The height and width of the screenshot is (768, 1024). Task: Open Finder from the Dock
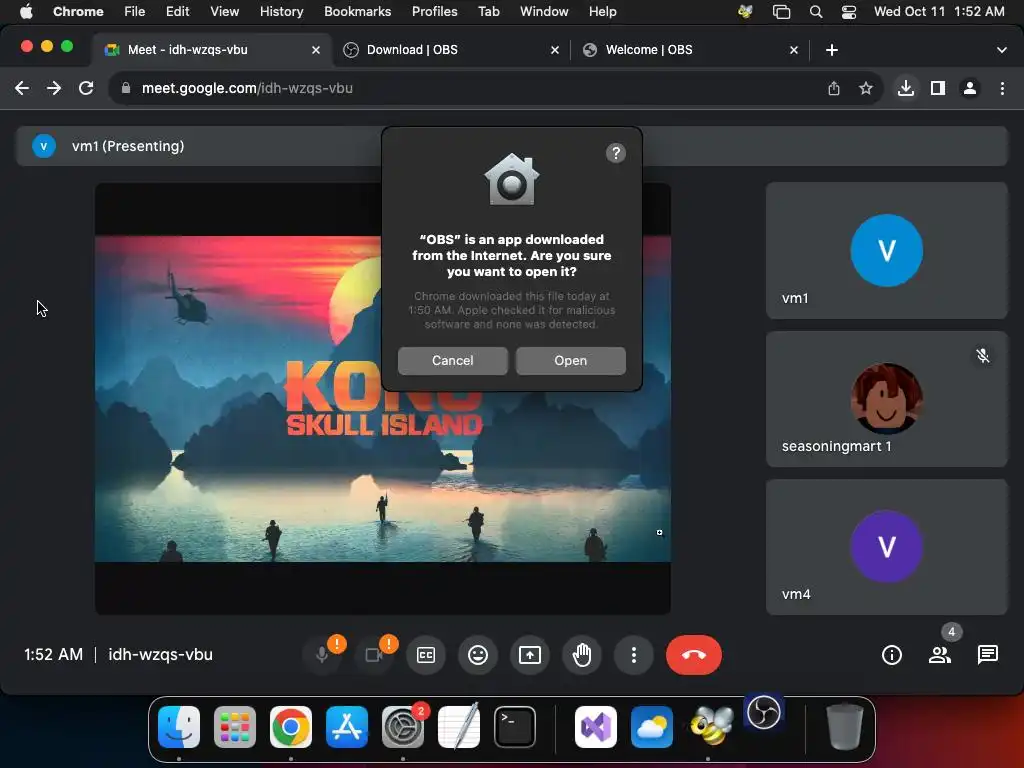point(179,727)
